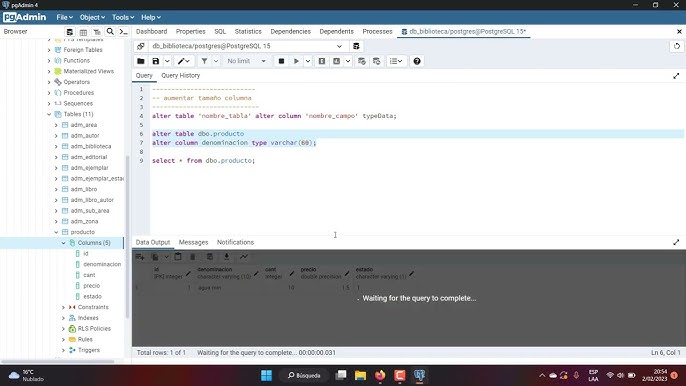Select the denominacion column in tree
The width and height of the screenshot is (686, 386).
click(x=102, y=264)
